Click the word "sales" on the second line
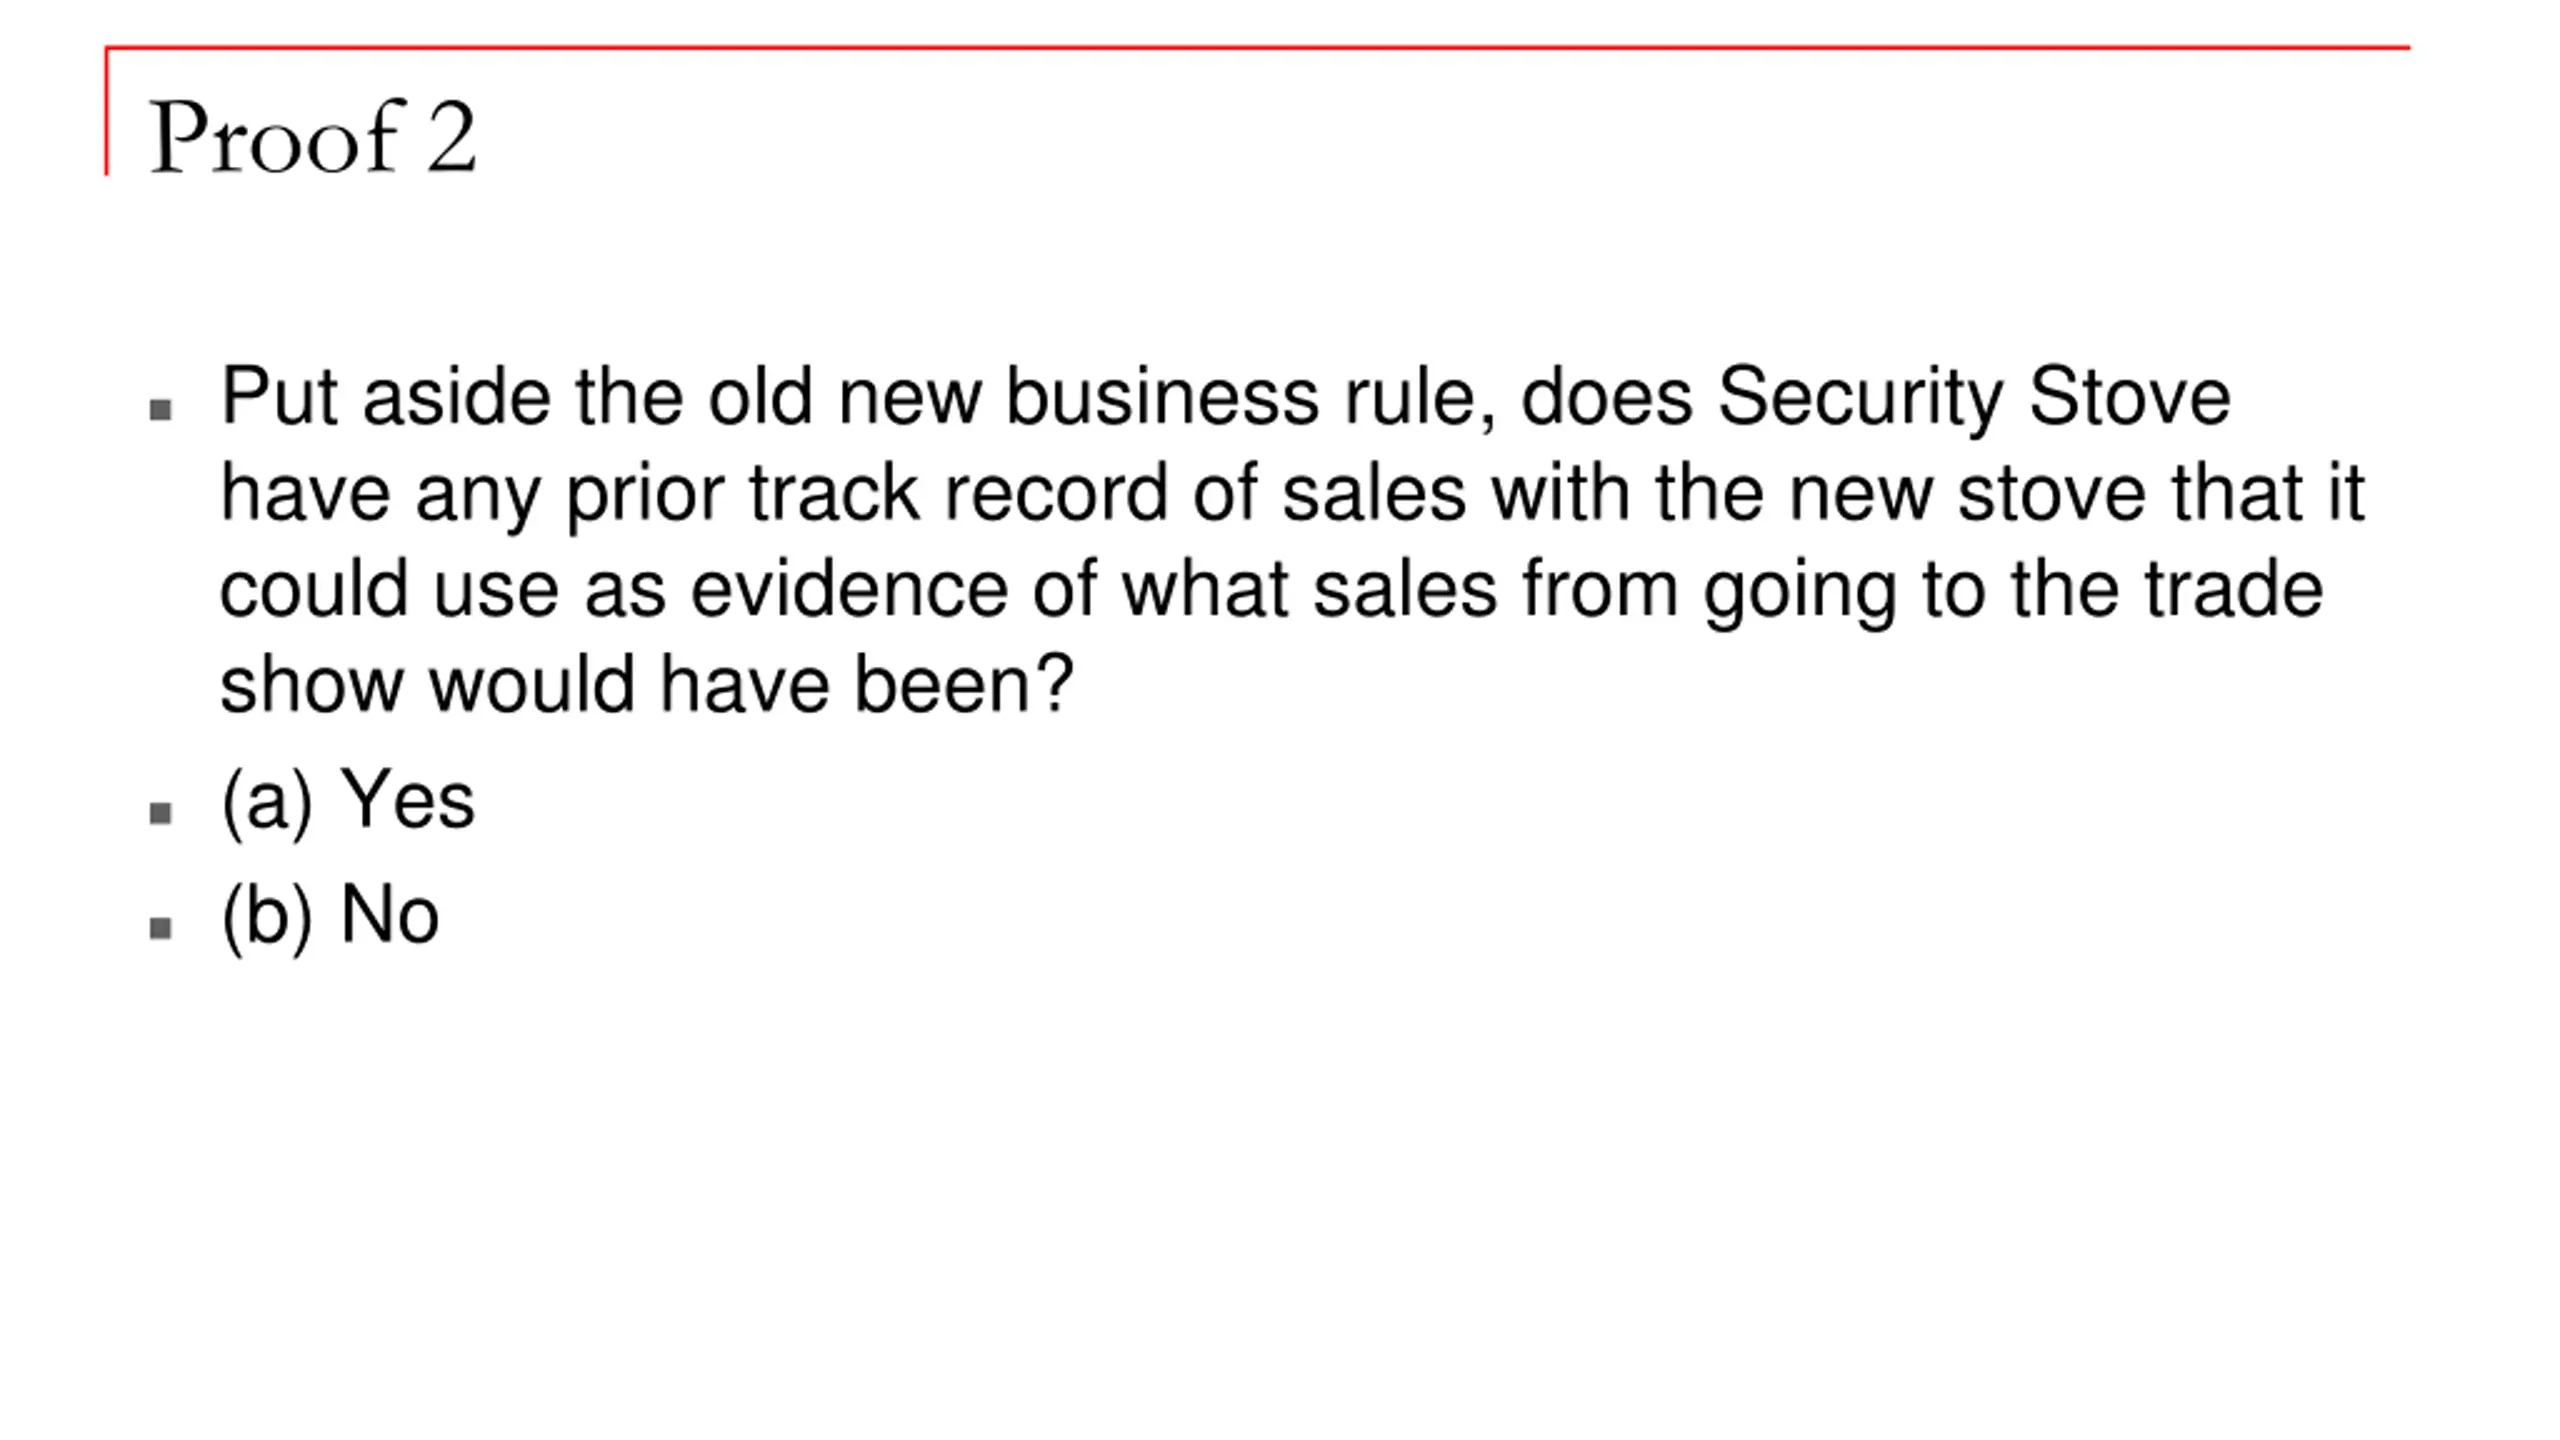The image size is (2560, 1440). coord(1374,494)
